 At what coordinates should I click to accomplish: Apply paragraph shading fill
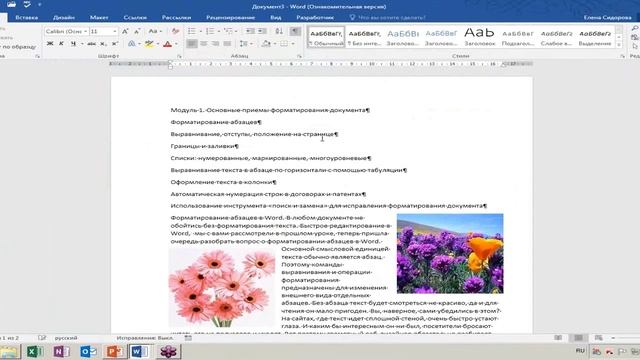pyautogui.click(x=266, y=44)
